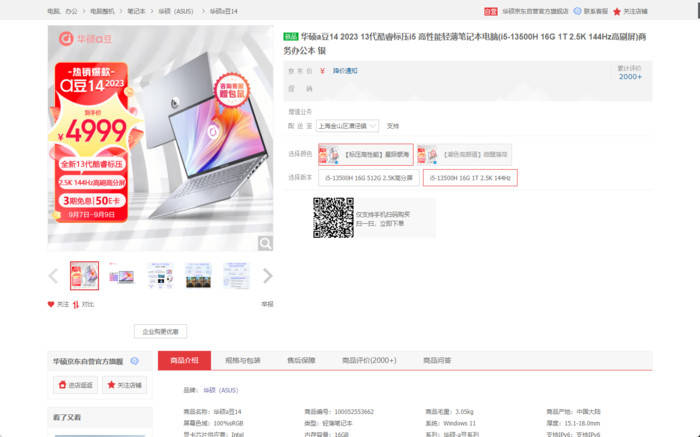Image resolution: width=700 pixels, height=437 pixels.
Task: Select version i5-13500H 16G 1T 2.5K 144Hz
Action: pos(470,178)
